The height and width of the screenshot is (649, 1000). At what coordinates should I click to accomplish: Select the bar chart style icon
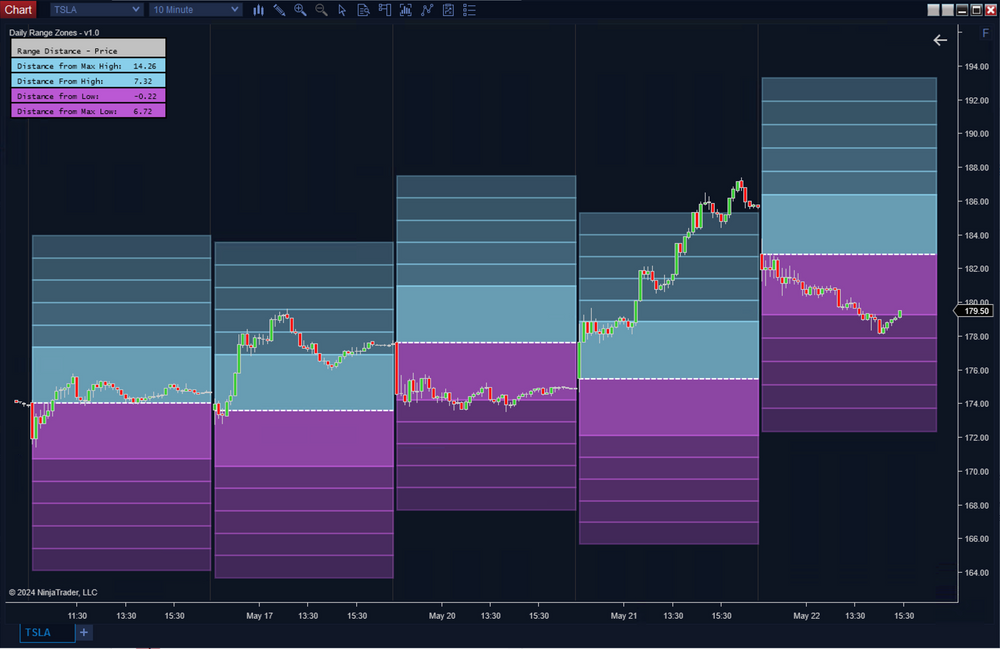(258, 9)
